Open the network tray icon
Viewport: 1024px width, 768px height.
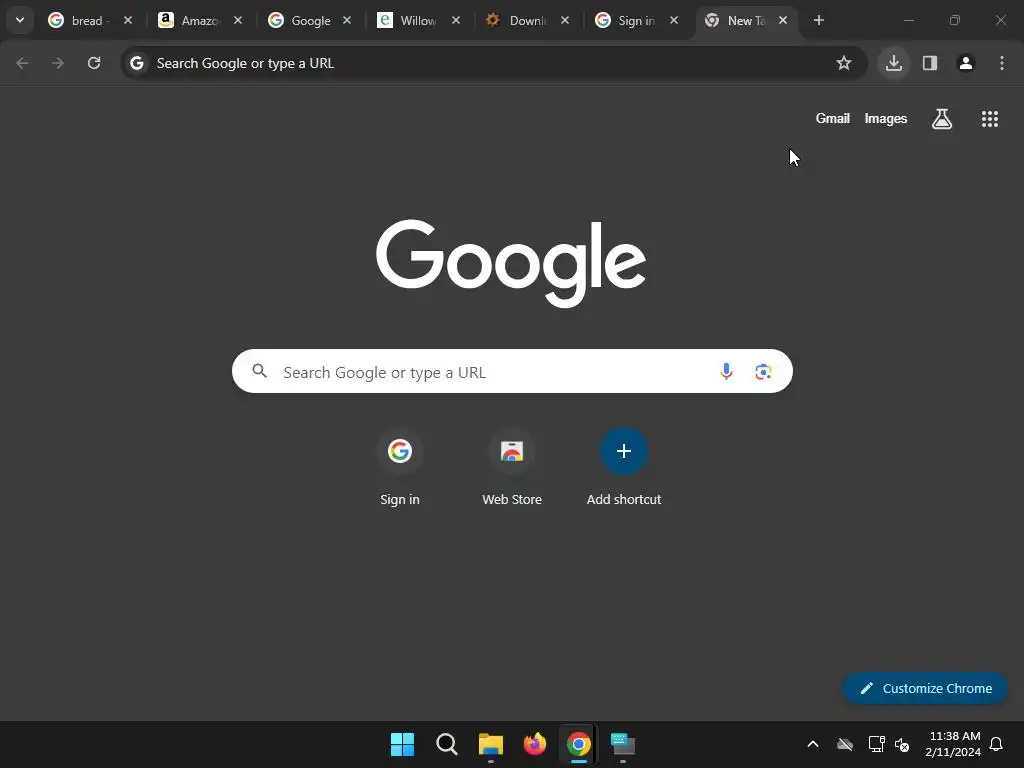(876, 744)
